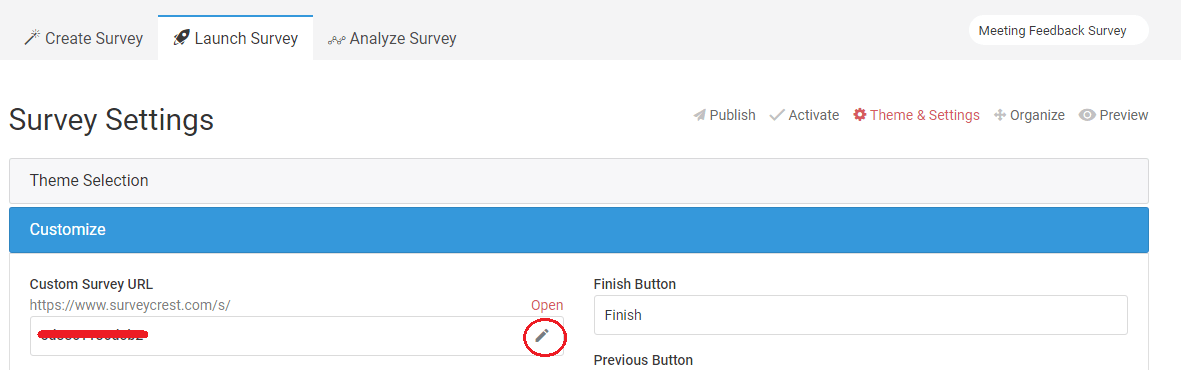
Task: Switch to the Create Survey tab
Action: [x=83, y=38]
